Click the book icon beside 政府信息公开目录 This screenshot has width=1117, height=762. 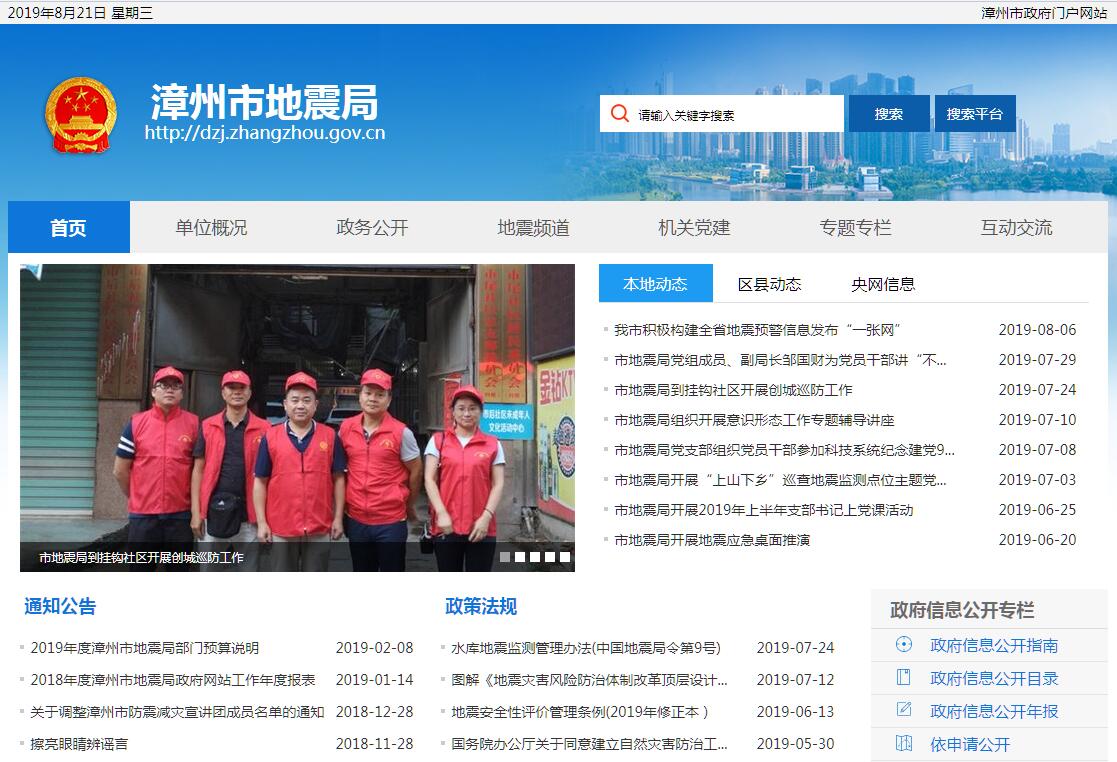(x=904, y=677)
